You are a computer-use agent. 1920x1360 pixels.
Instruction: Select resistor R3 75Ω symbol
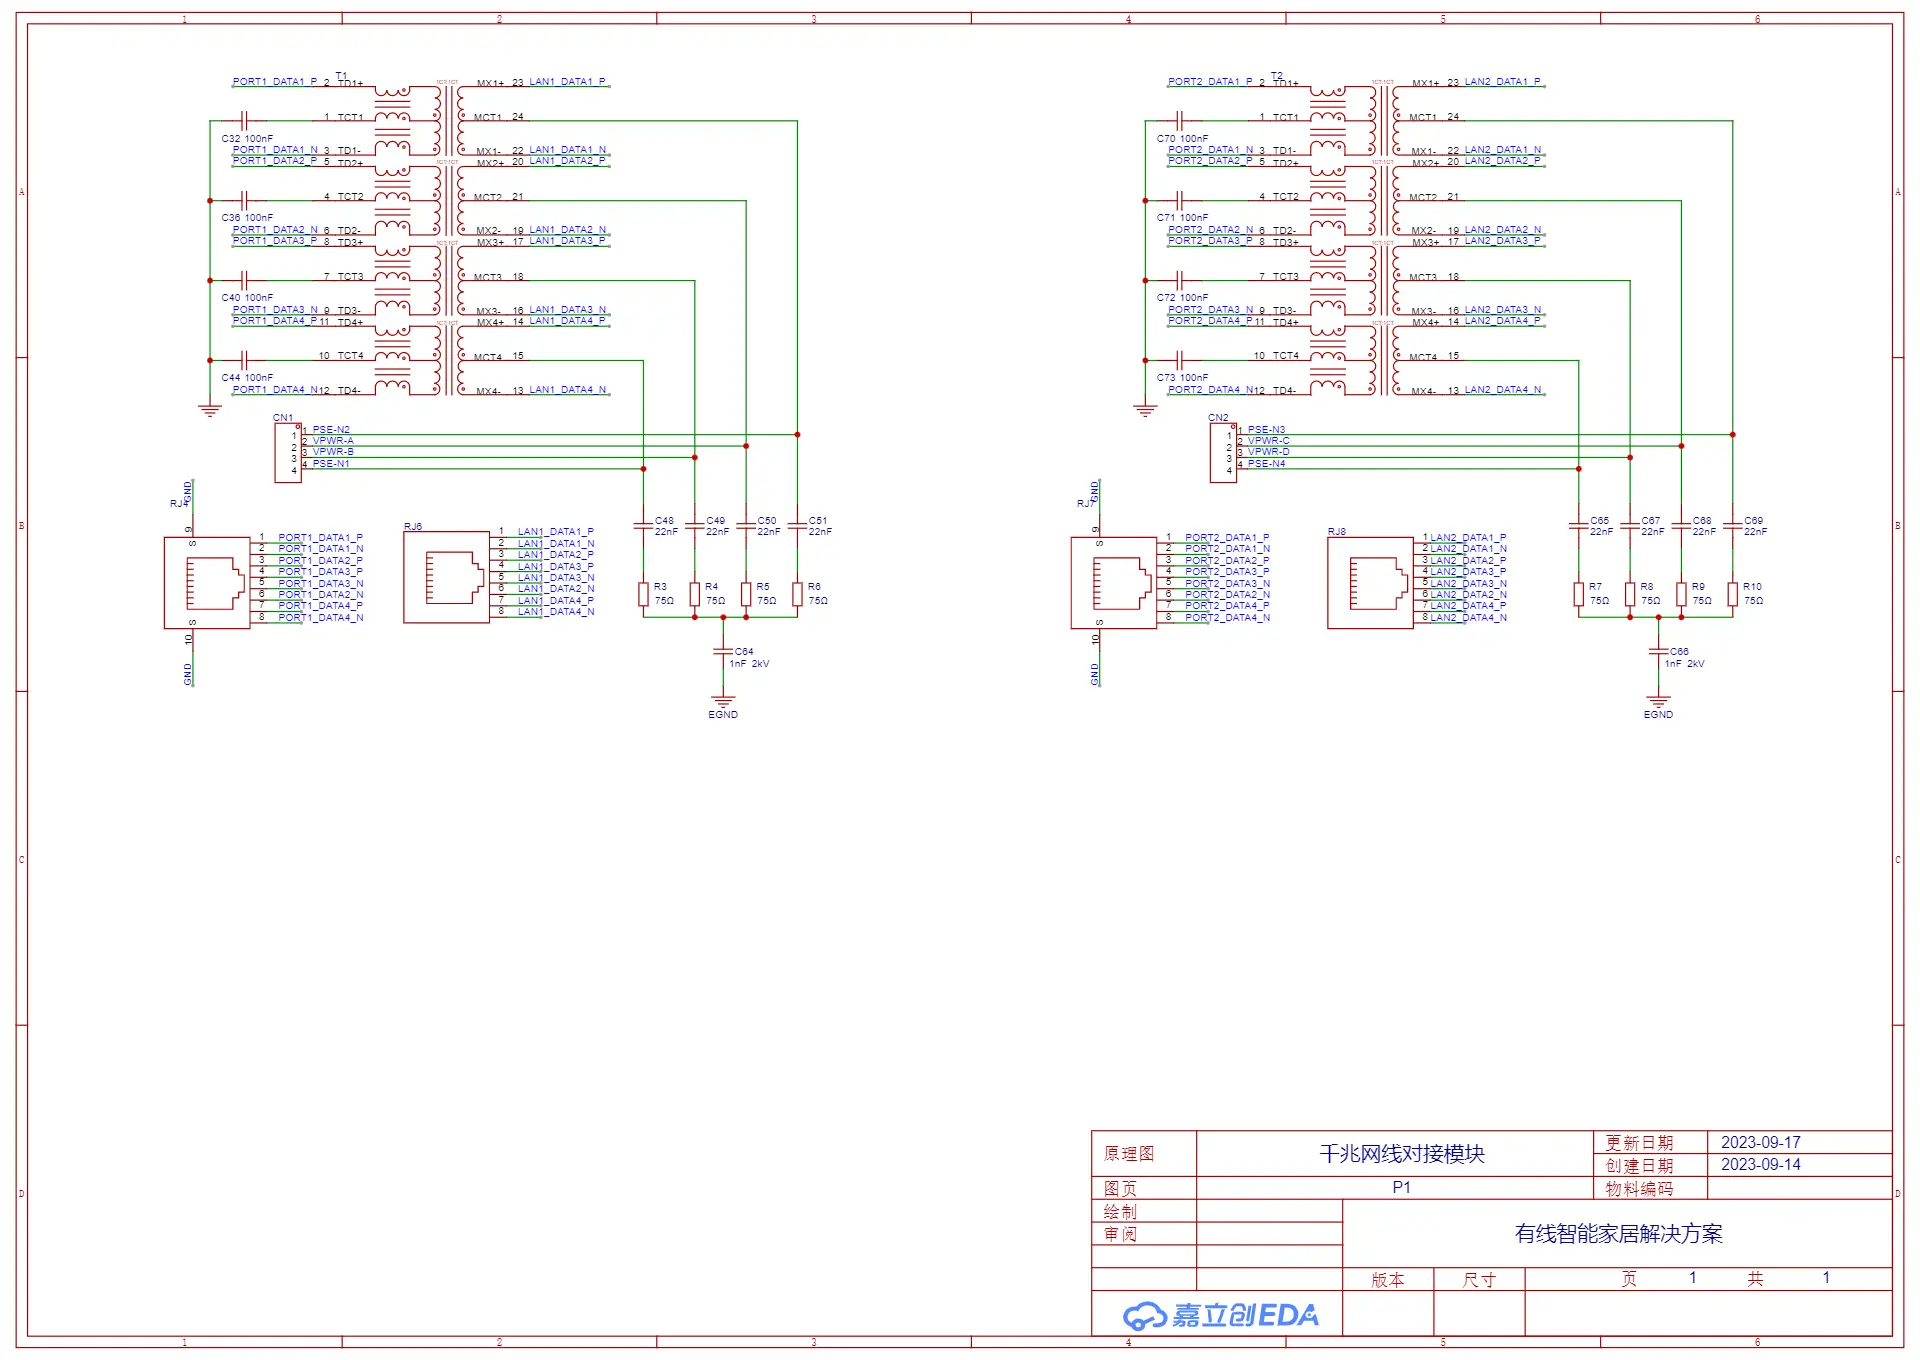point(643,594)
